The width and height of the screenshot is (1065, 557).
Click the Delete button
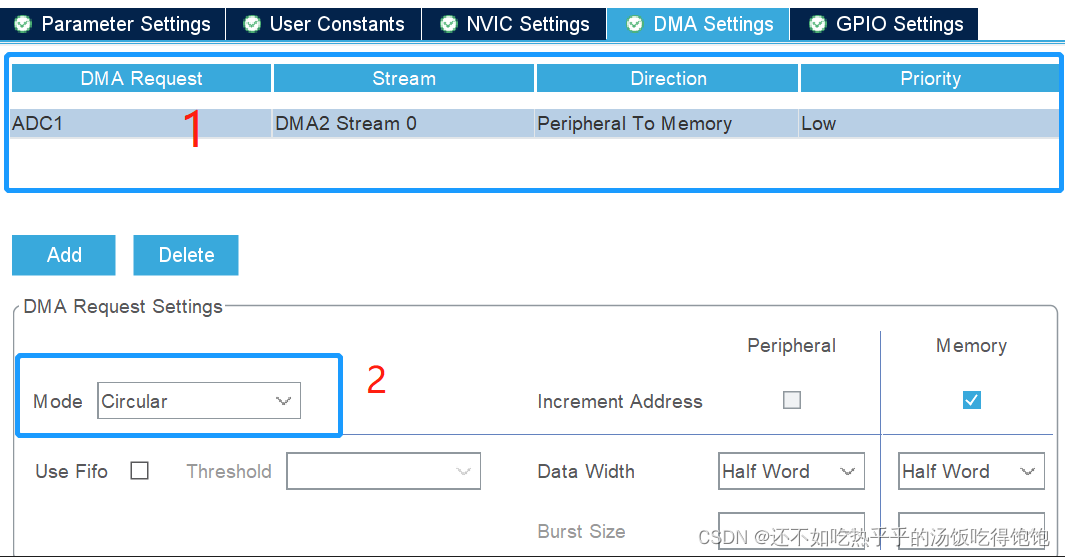(186, 255)
